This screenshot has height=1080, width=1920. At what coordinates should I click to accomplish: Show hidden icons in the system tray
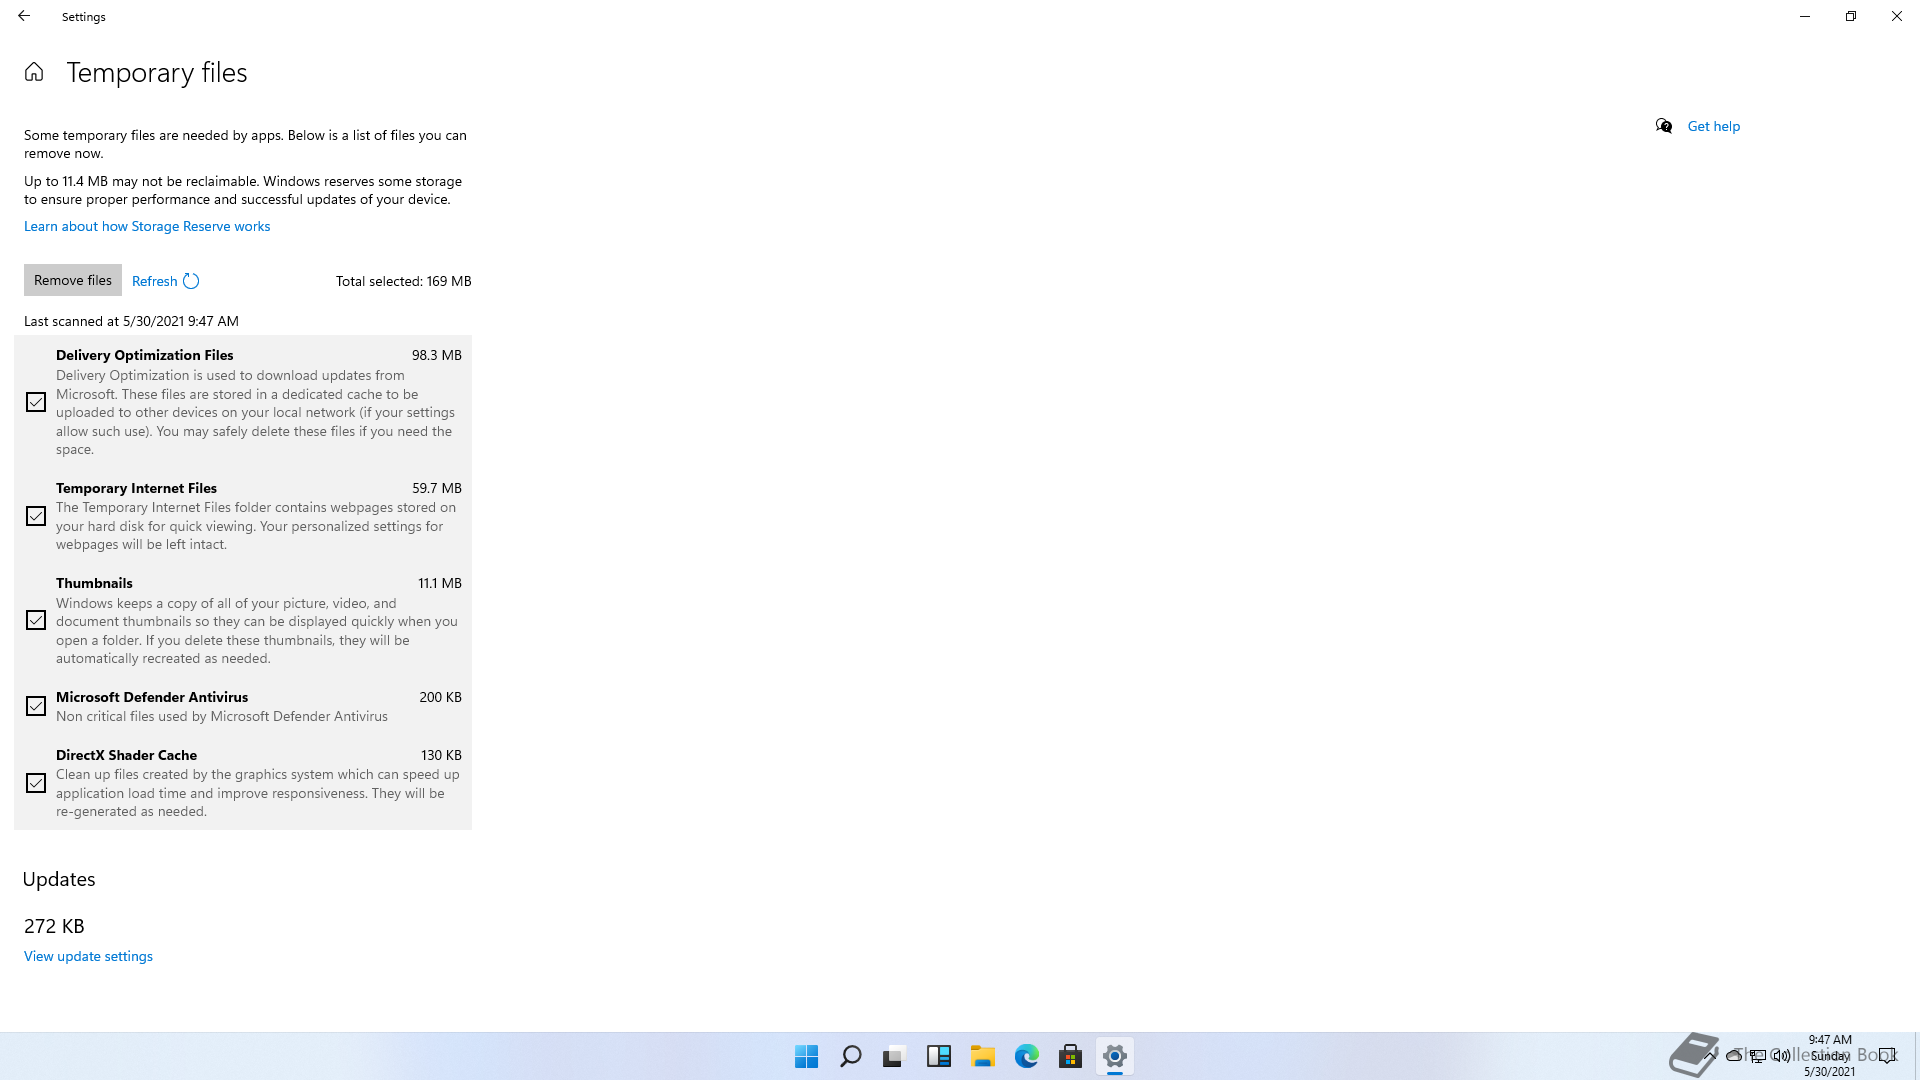pyautogui.click(x=1711, y=1055)
